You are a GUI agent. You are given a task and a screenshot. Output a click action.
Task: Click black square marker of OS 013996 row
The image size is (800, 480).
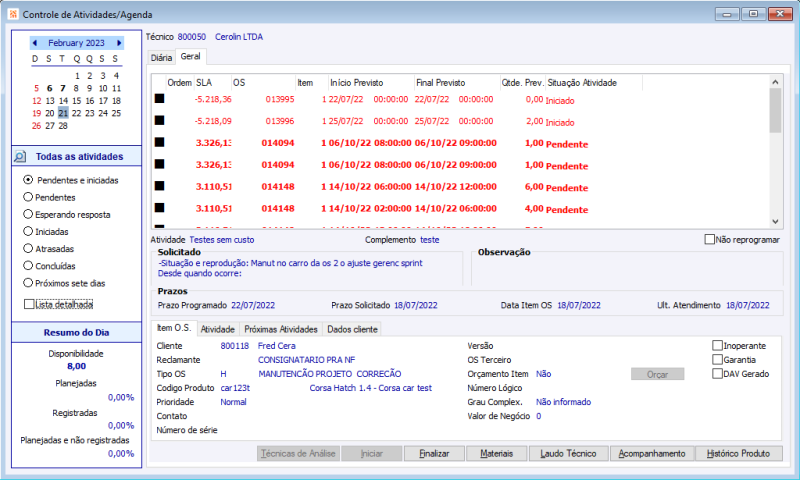click(x=158, y=121)
